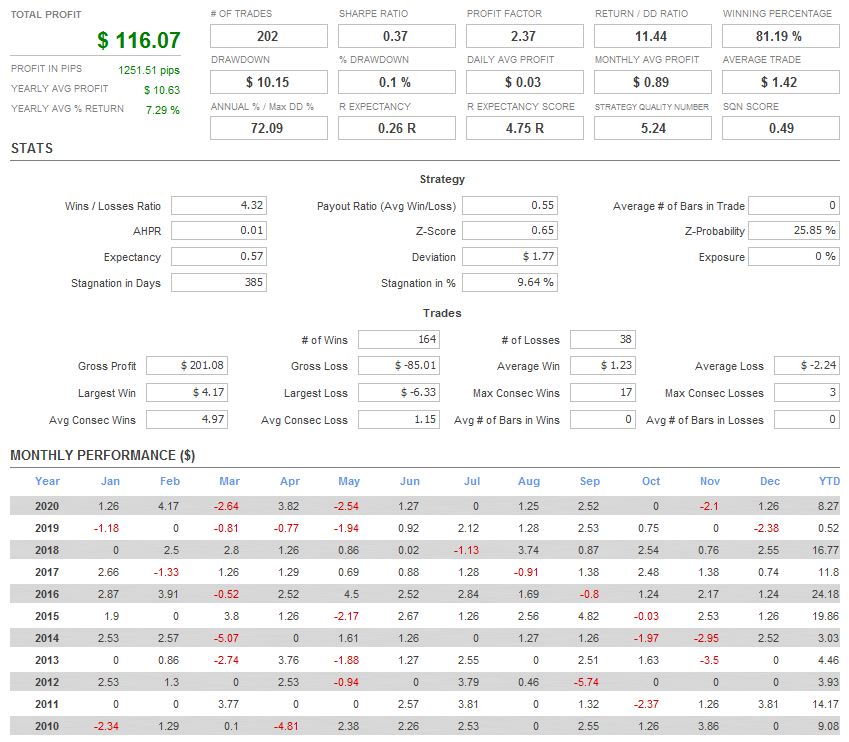This screenshot has width=849, height=742.
Task: Click the Daily Avg Profit value $ 0.03
Action: point(525,82)
